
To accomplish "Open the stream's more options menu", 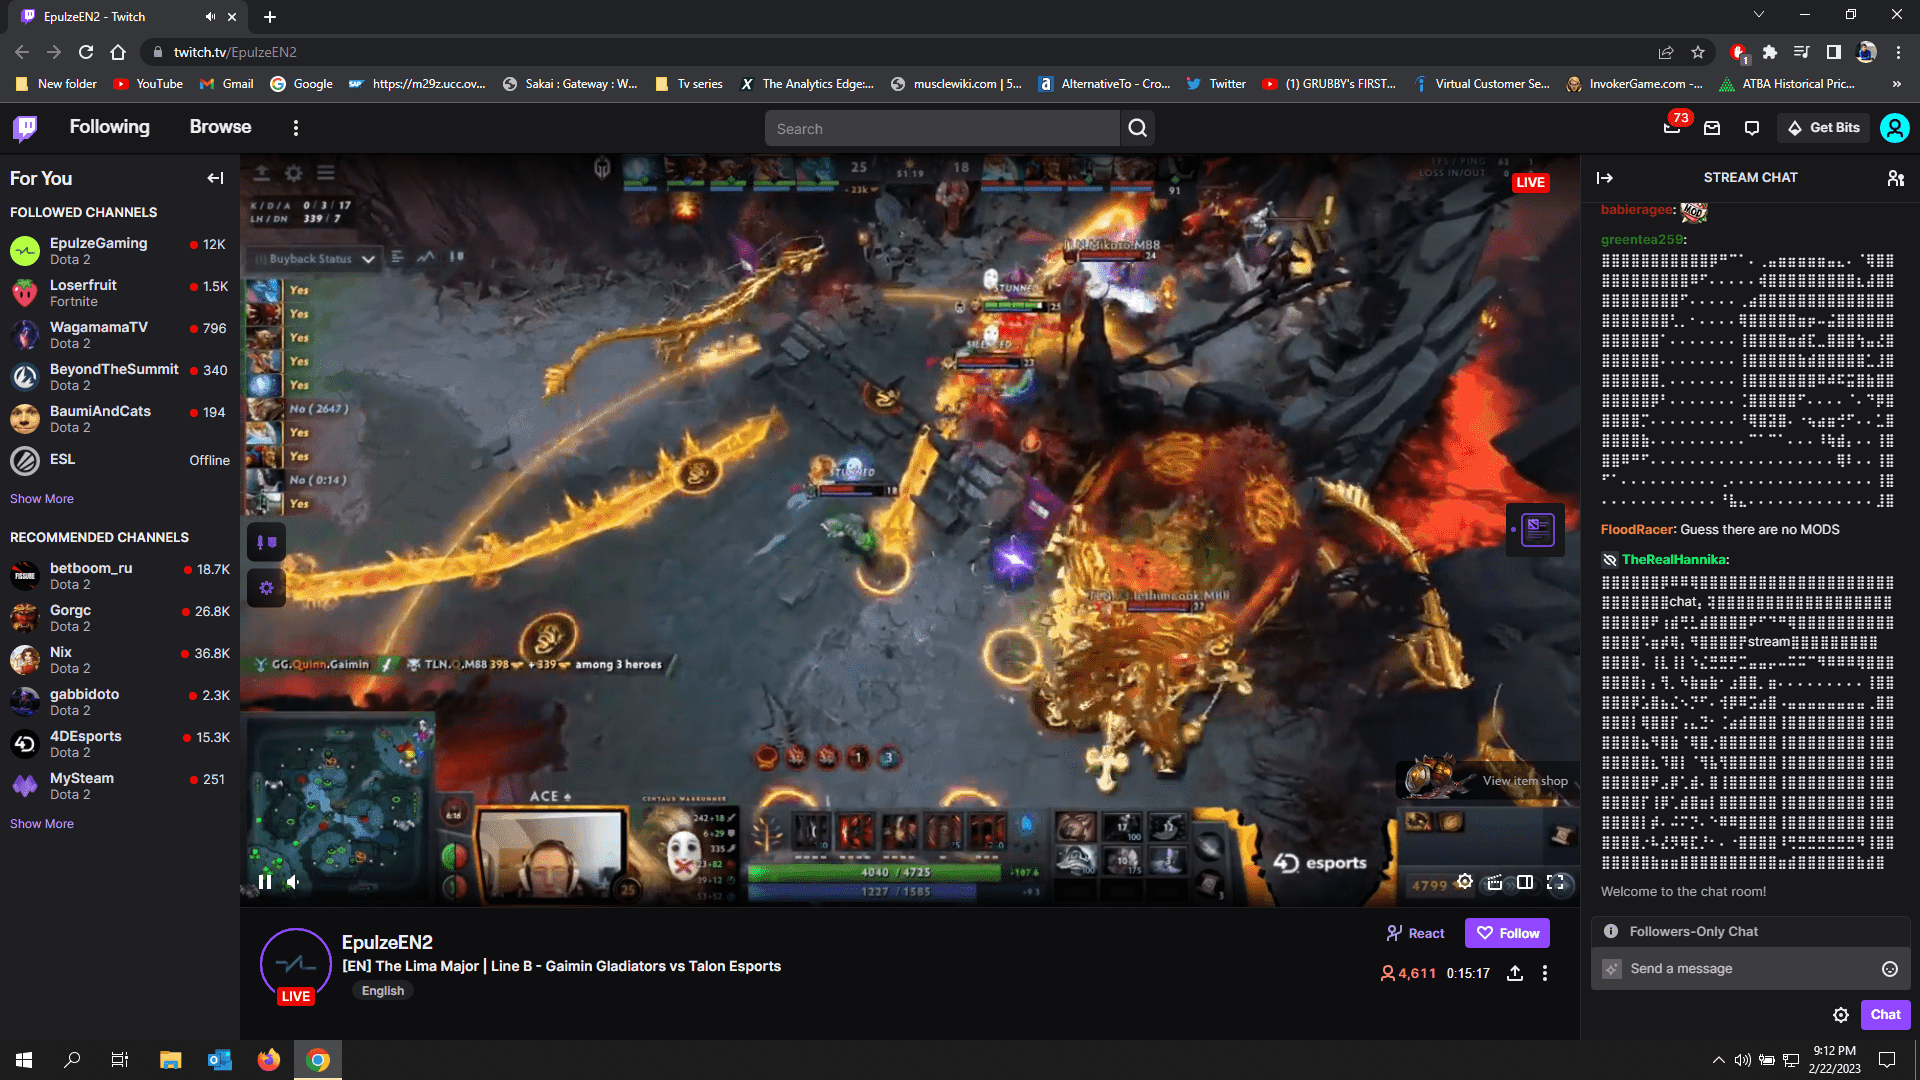I will point(1545,972).
